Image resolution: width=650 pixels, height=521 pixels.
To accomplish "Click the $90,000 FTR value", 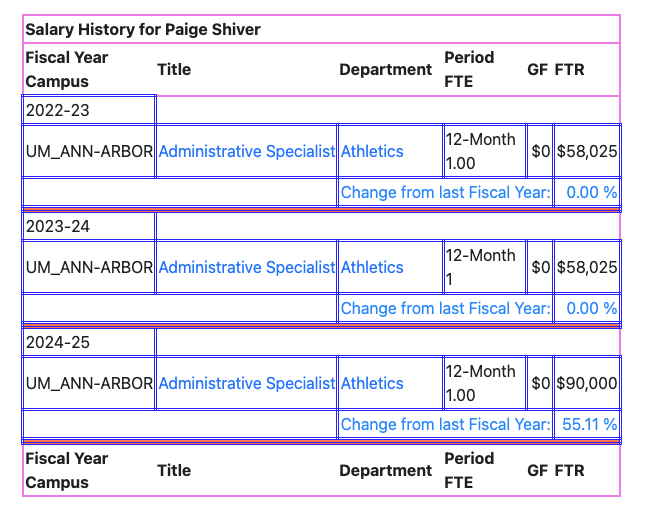I will [587, 384].
